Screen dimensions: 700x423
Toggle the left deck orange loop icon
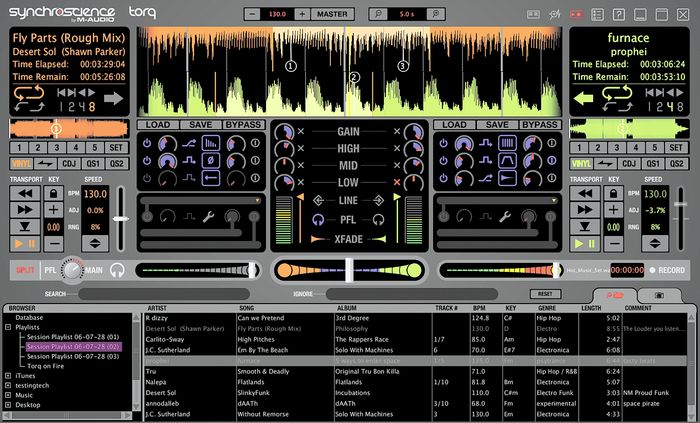click(29, 93)
